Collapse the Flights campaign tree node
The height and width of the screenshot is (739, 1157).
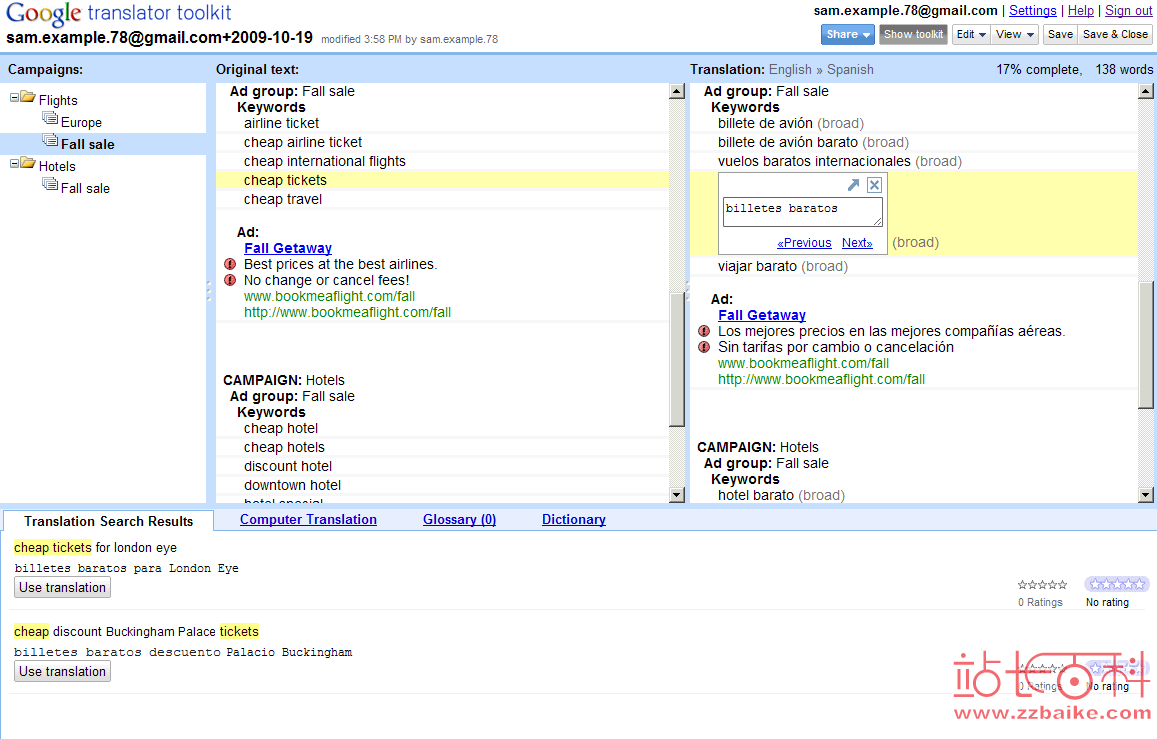(14, 98)
